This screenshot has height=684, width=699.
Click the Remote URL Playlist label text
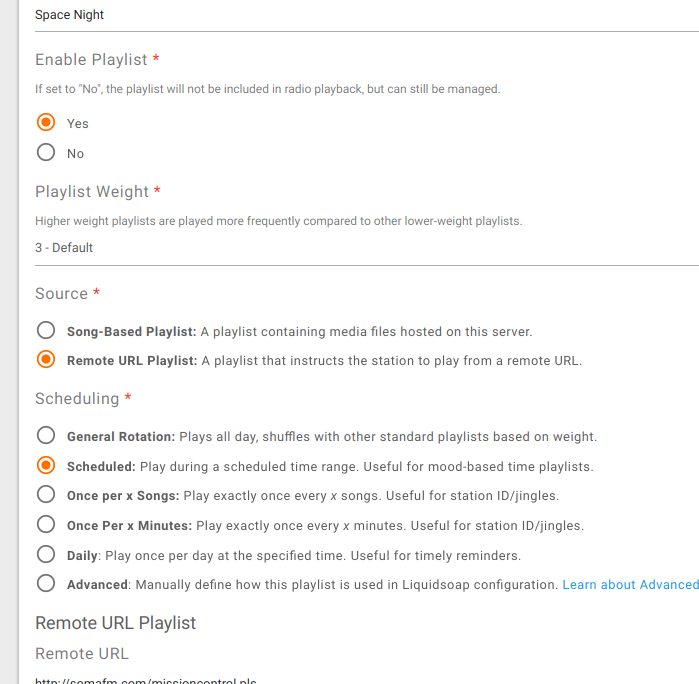click(132, 361)
